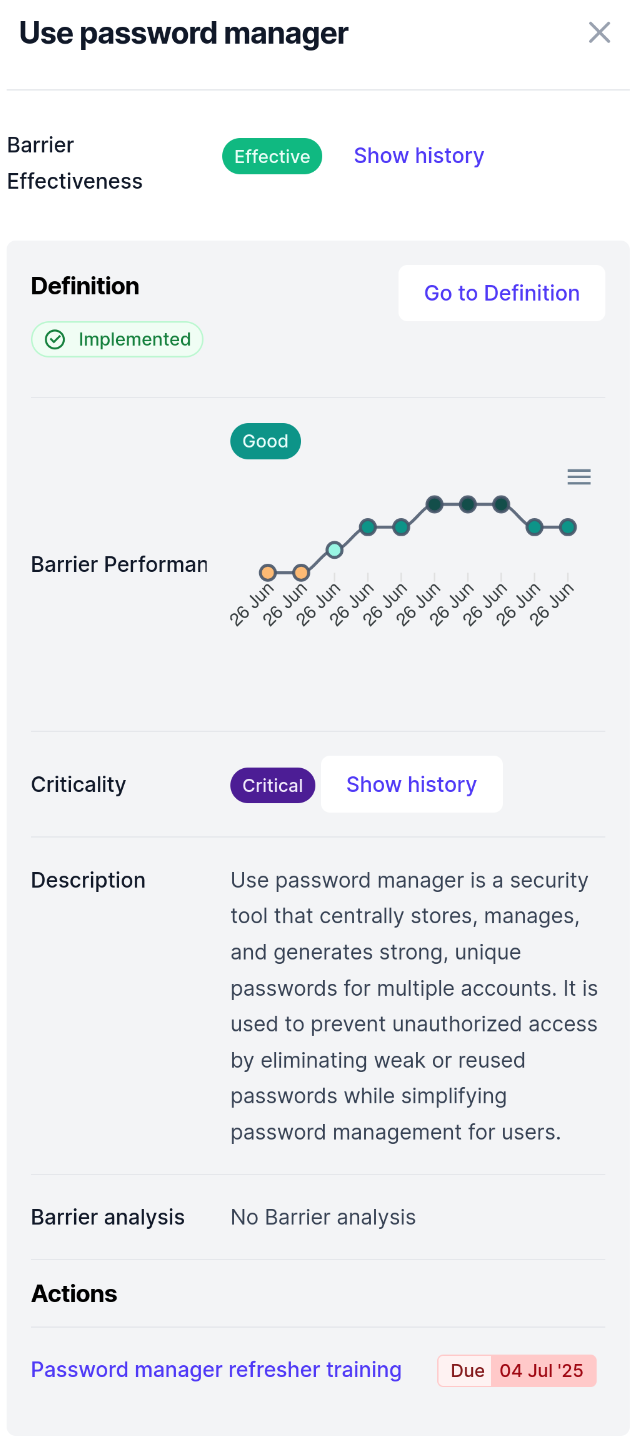Close the Use password manager panel

599,33
